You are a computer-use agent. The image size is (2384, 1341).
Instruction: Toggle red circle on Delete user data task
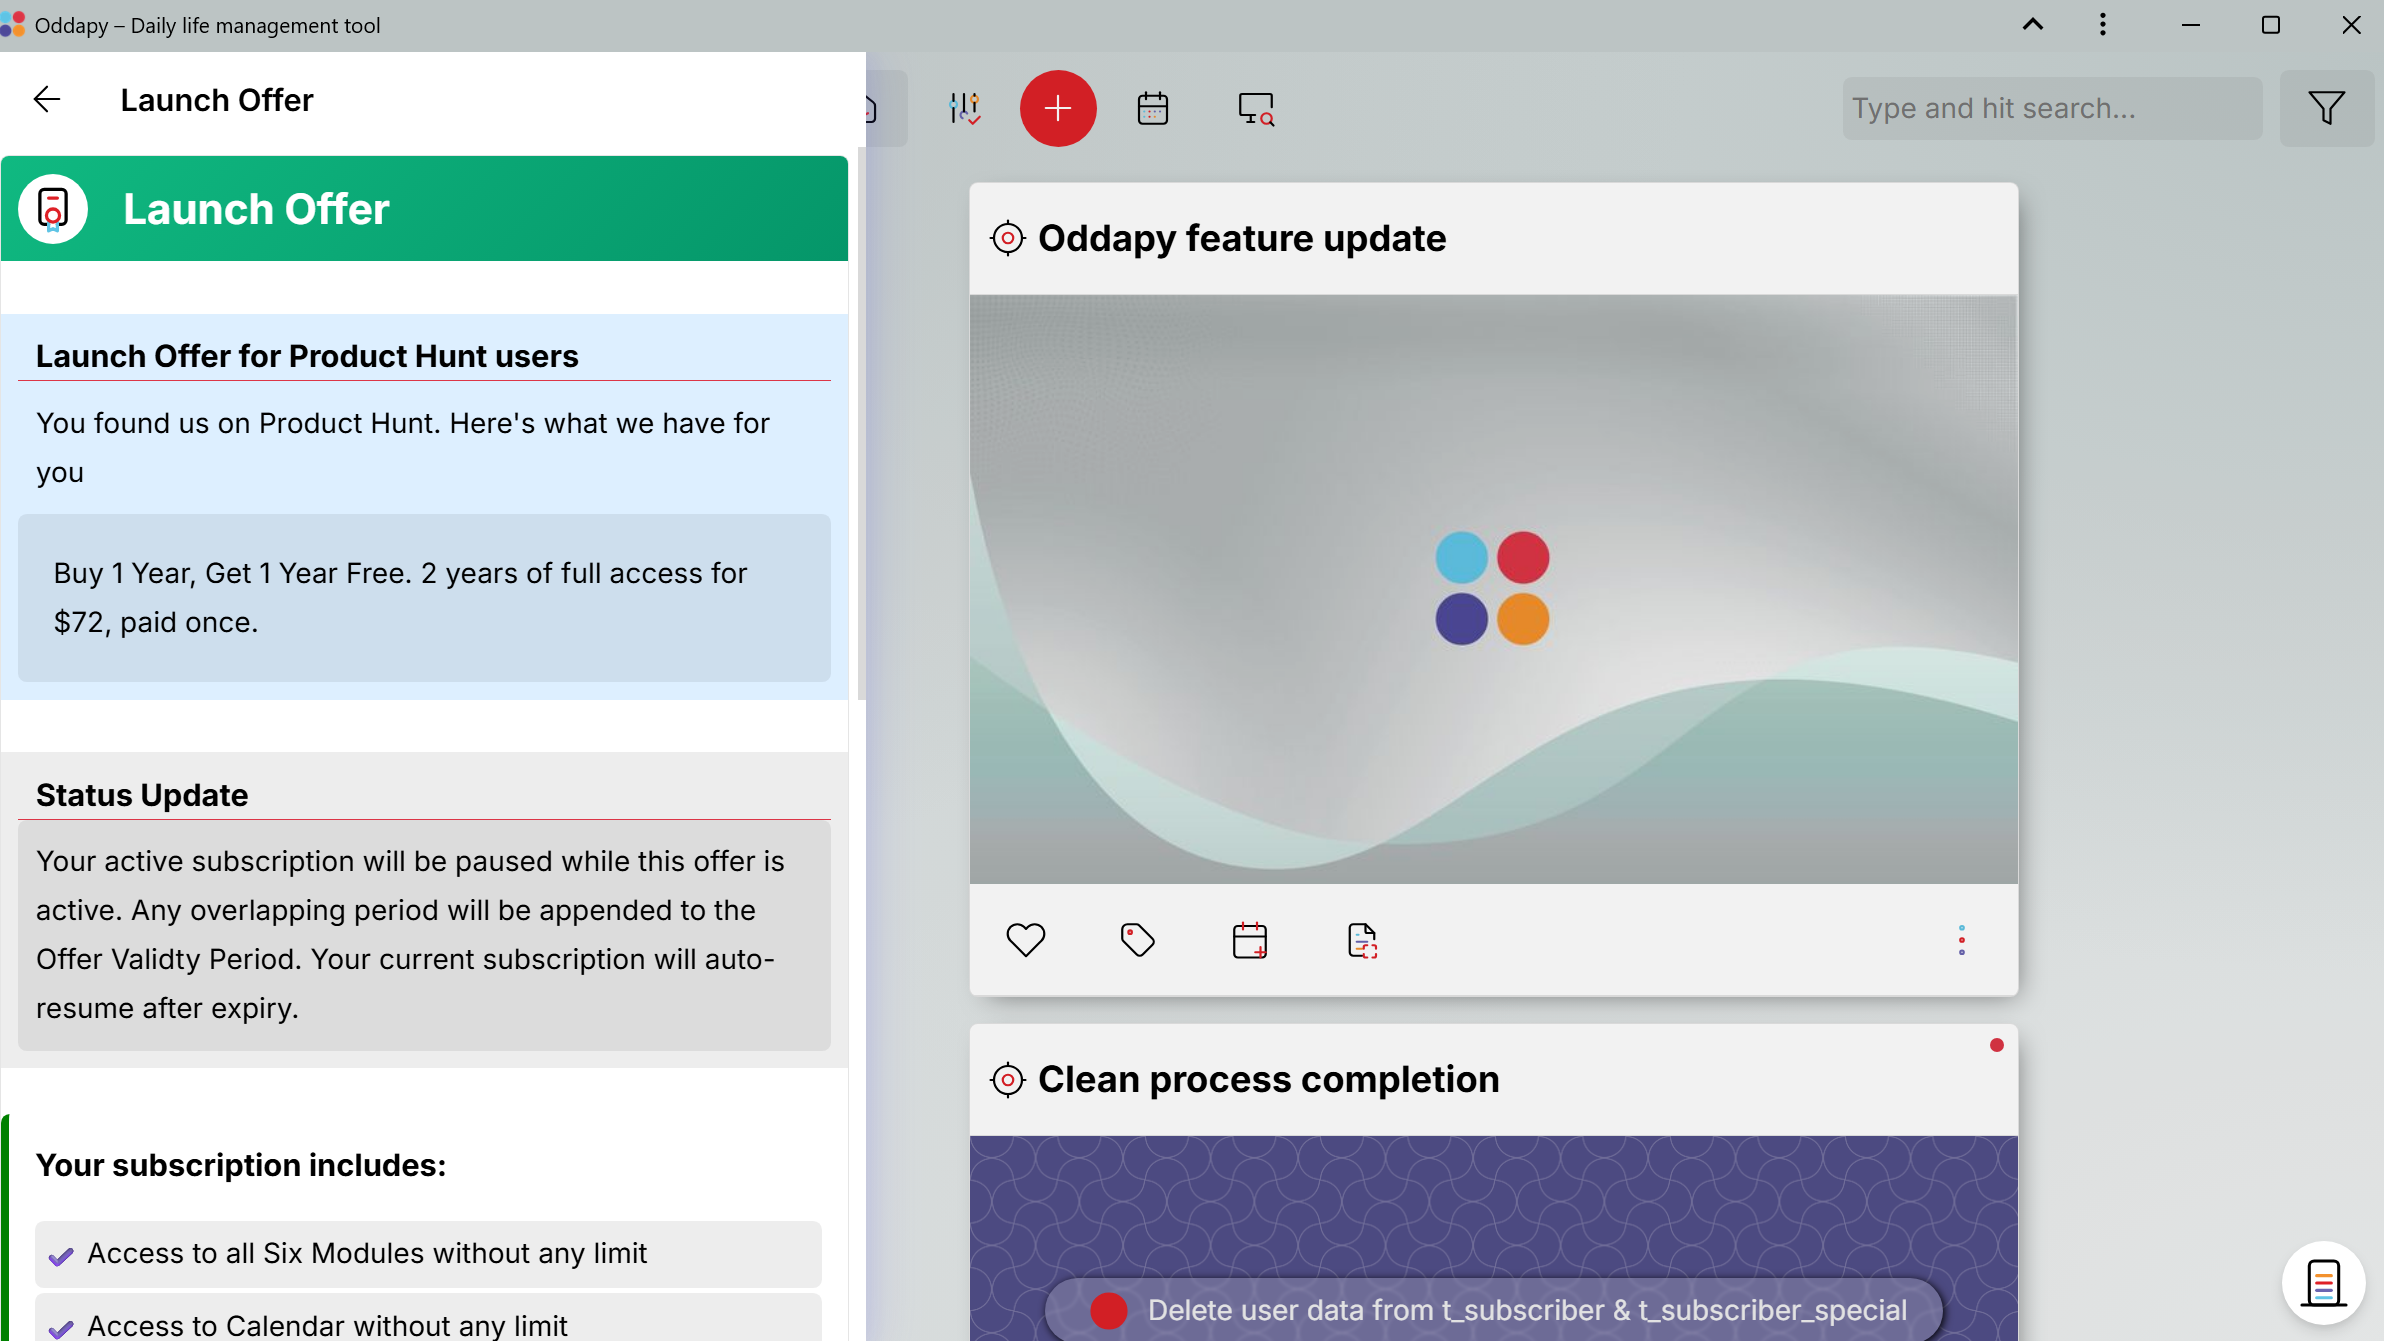coord(1108,1310)
